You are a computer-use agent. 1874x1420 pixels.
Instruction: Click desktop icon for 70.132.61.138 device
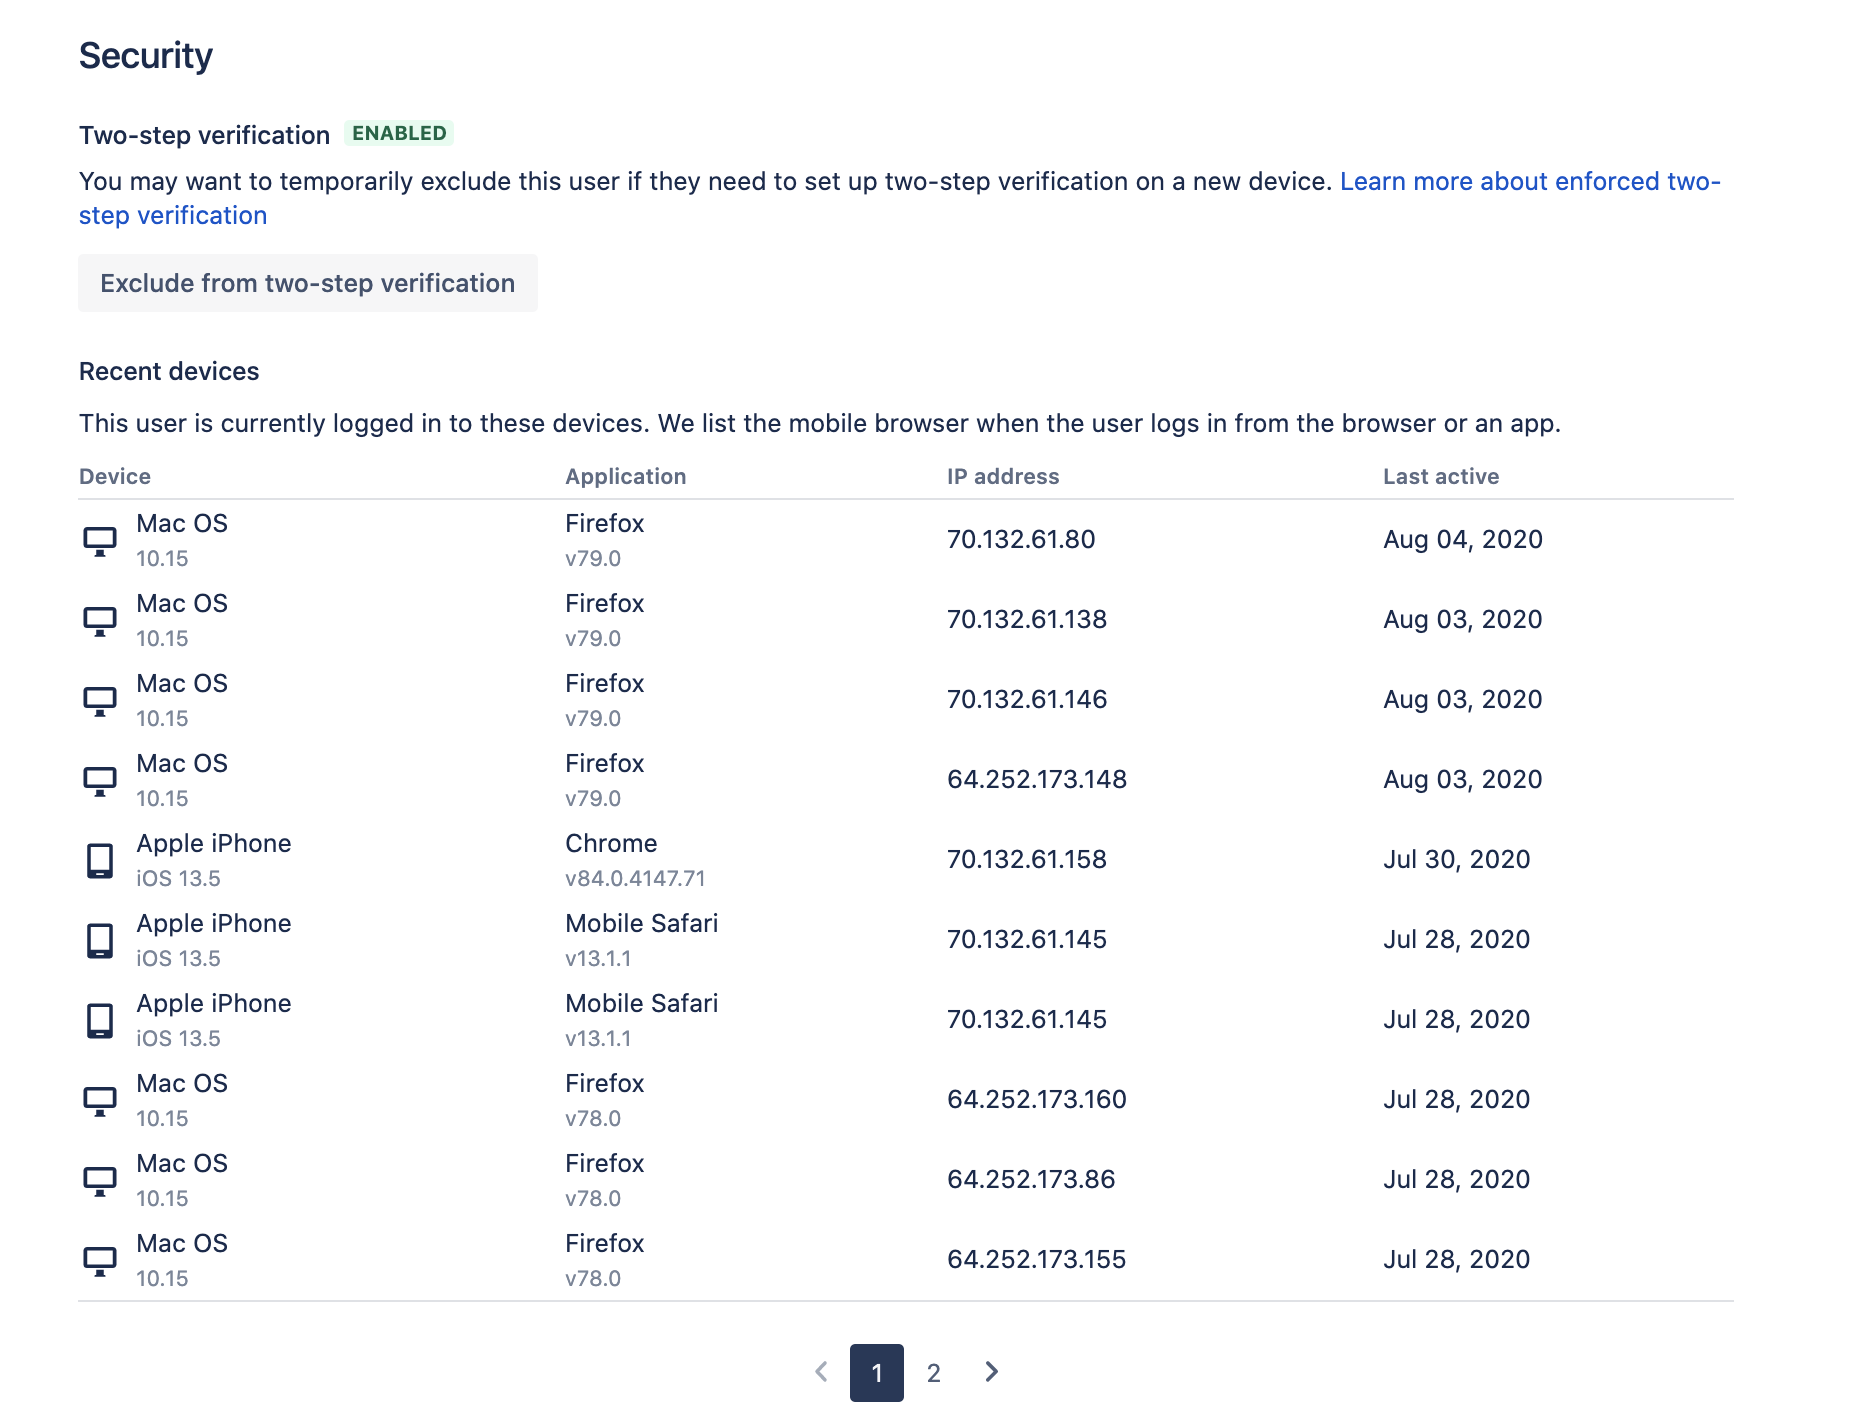click(x=99, y=621)
